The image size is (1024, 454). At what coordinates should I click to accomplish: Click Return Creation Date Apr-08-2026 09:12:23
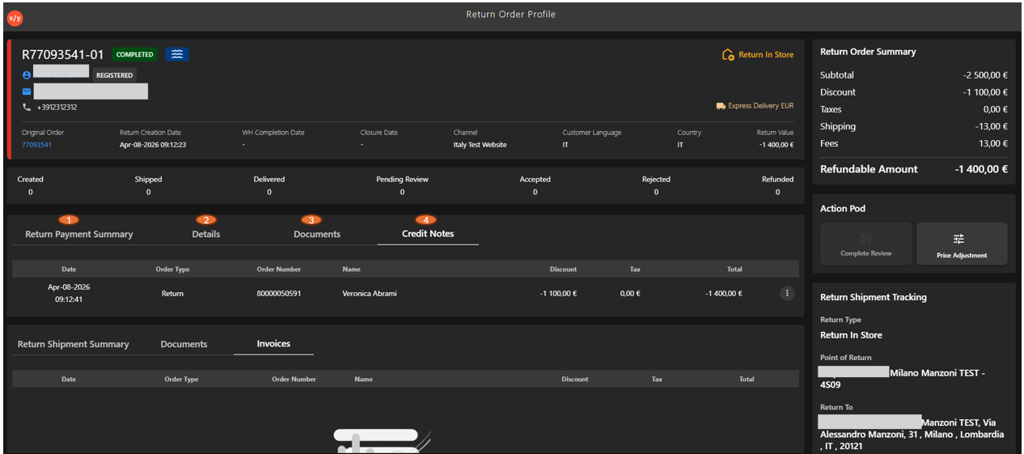pos(153,145)
